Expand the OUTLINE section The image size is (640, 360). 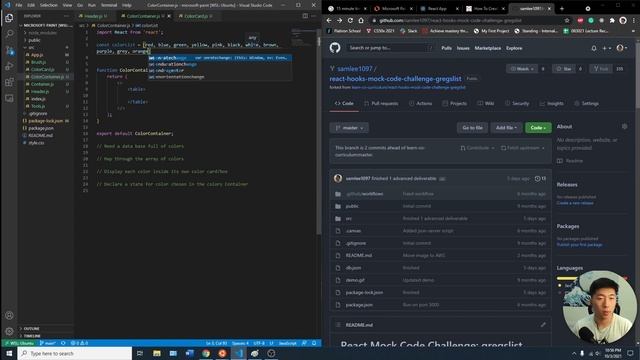click(x=31, y=329)
